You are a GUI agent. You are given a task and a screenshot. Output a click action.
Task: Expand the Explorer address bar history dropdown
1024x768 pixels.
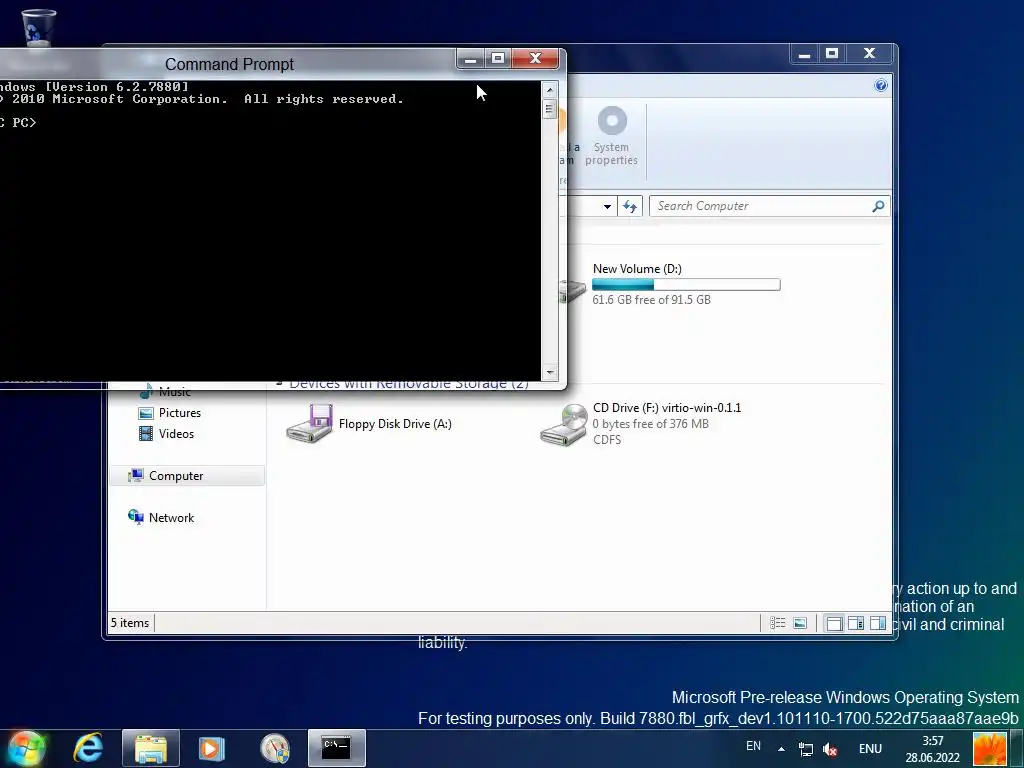[607, 206]
